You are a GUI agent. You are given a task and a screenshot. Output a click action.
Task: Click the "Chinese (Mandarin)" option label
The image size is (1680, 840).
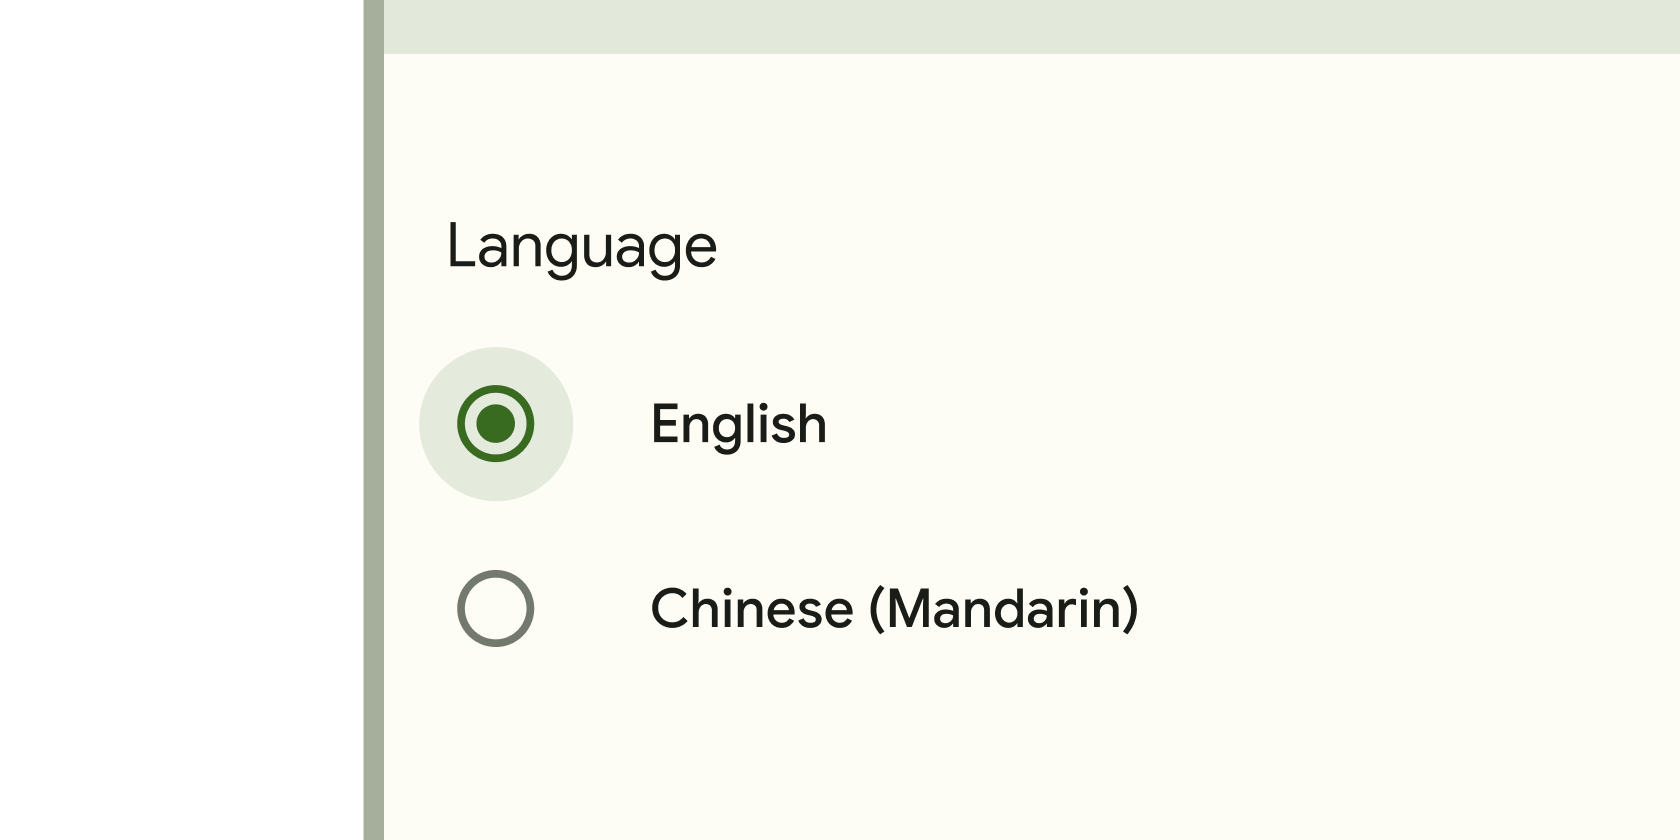[x=894, y=608]
